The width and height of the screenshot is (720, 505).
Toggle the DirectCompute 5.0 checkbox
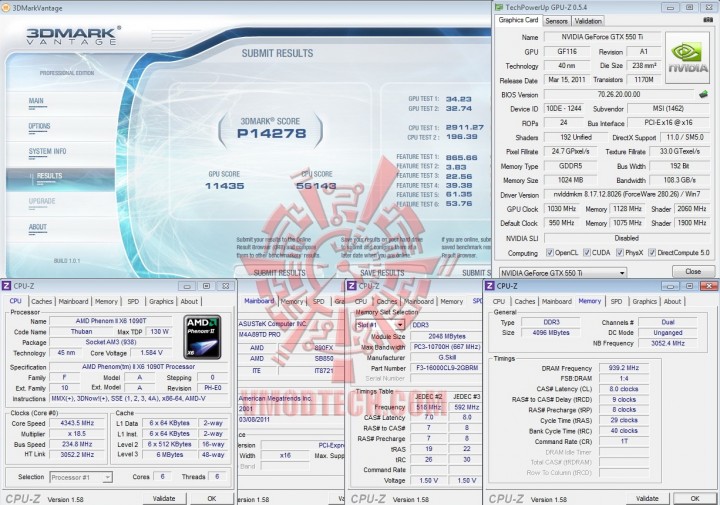coord(652,252)
